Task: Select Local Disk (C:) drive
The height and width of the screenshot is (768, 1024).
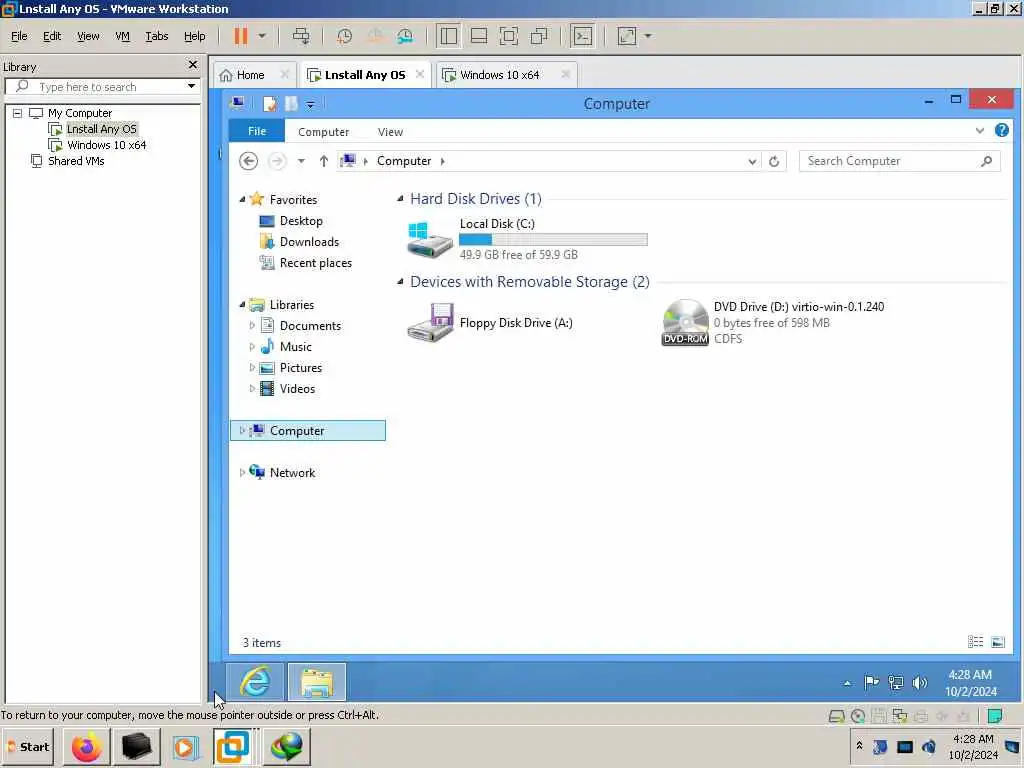Action: [x=526, y=238]
